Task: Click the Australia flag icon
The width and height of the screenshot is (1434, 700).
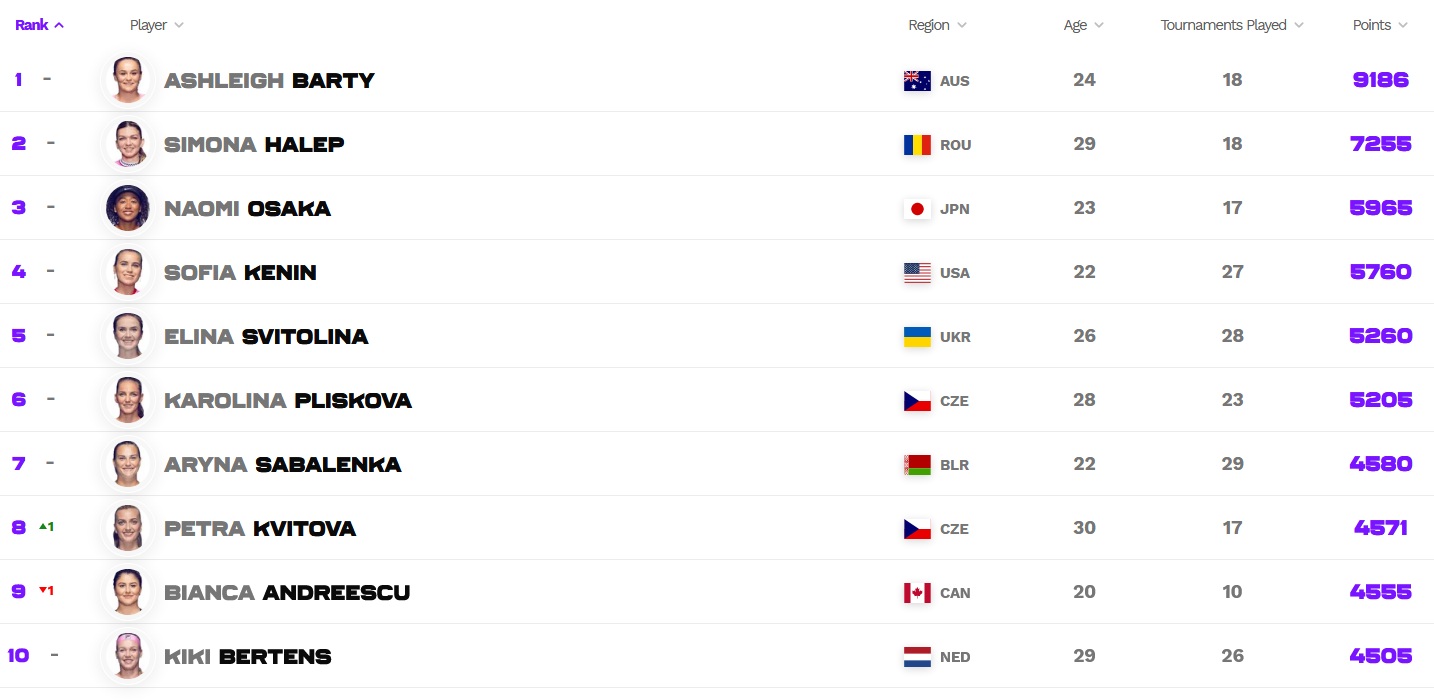Action: pos(917,81)
